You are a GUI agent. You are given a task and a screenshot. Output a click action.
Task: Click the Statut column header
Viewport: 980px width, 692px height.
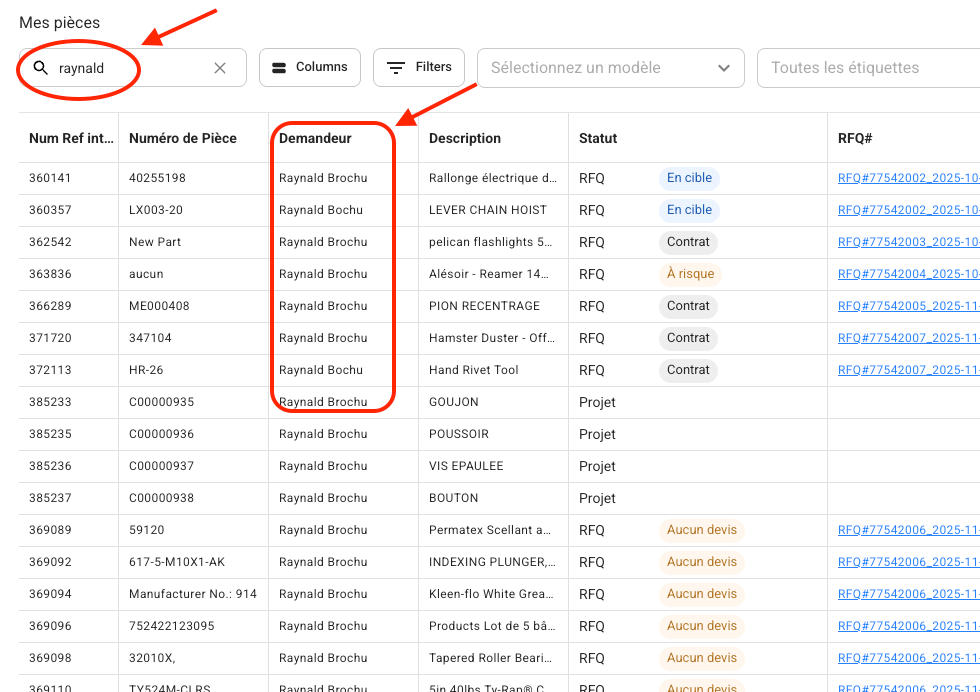598,139
